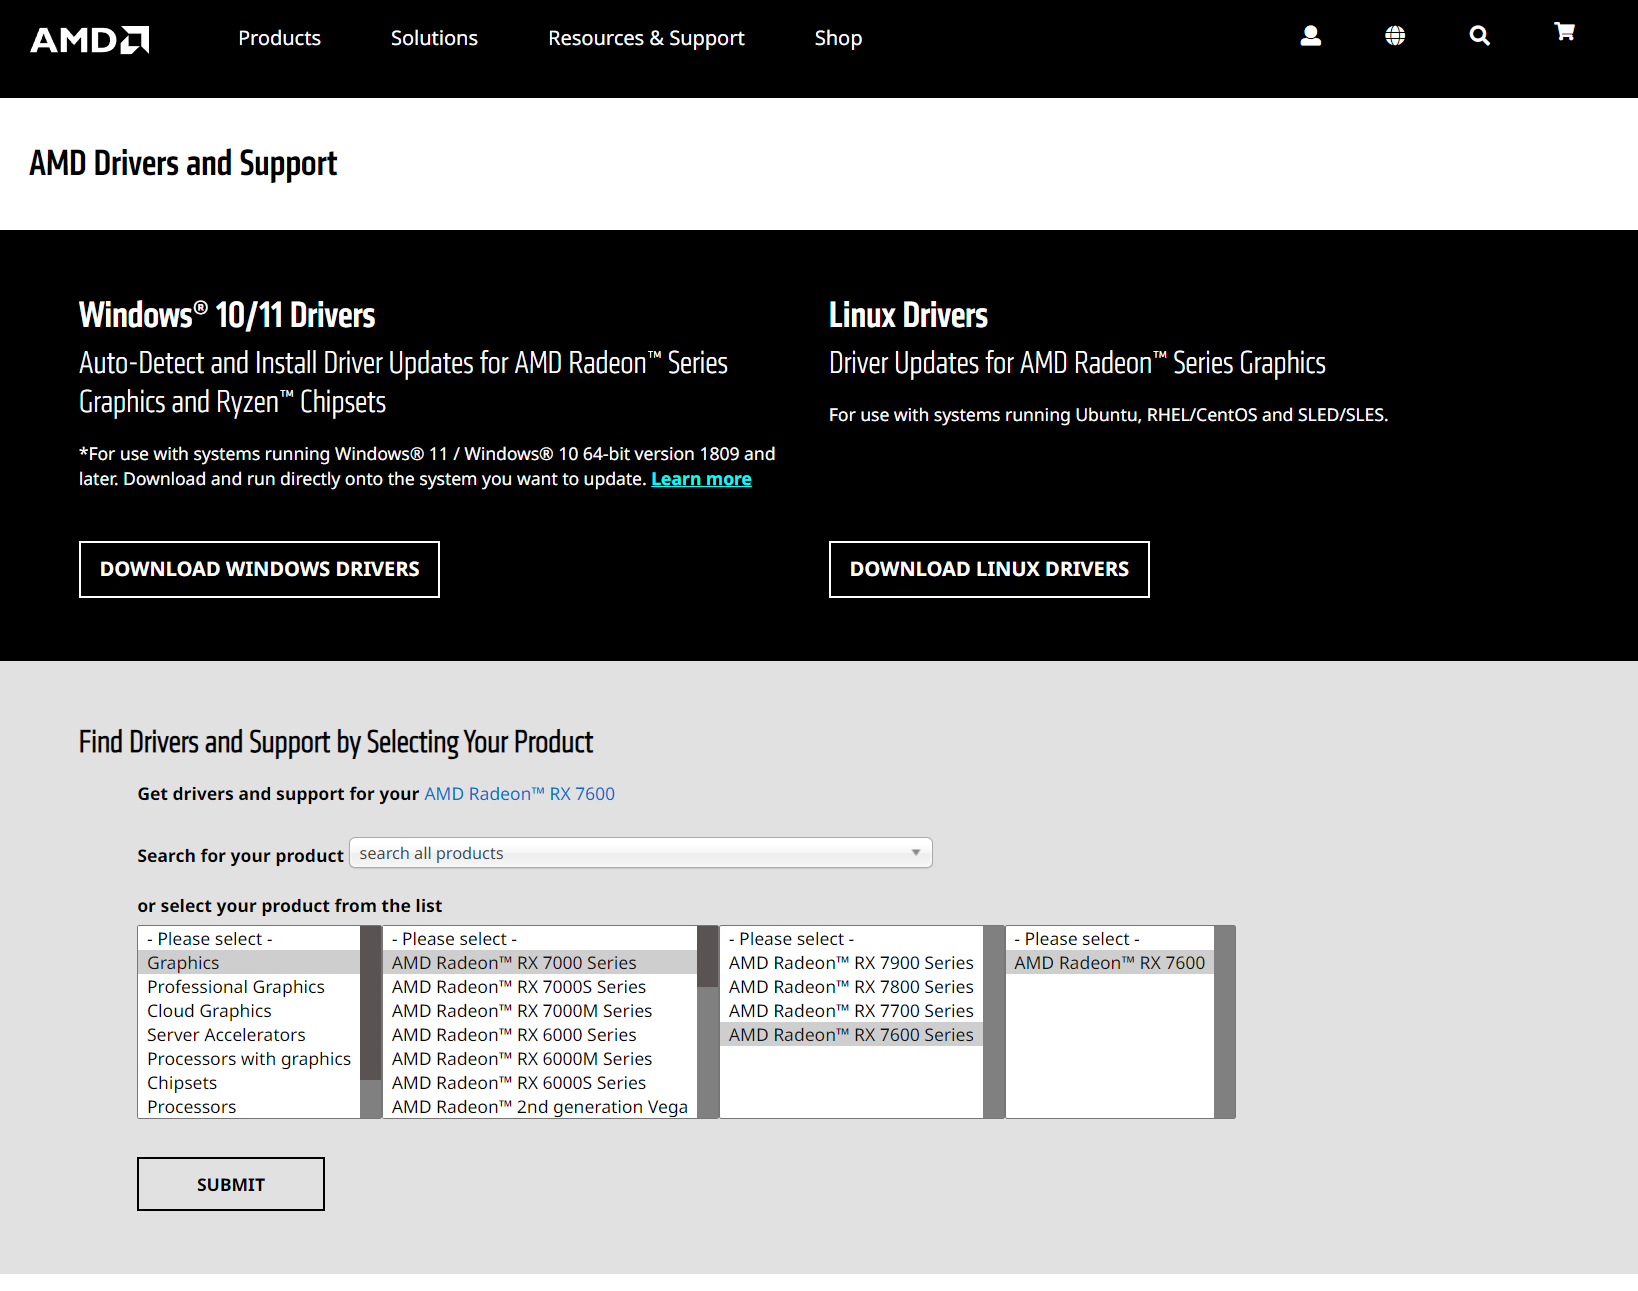This screenshot has width=1638, height=1291.
Task: Click the RX 7900 list scrollbar
Action: [994, 1022]
